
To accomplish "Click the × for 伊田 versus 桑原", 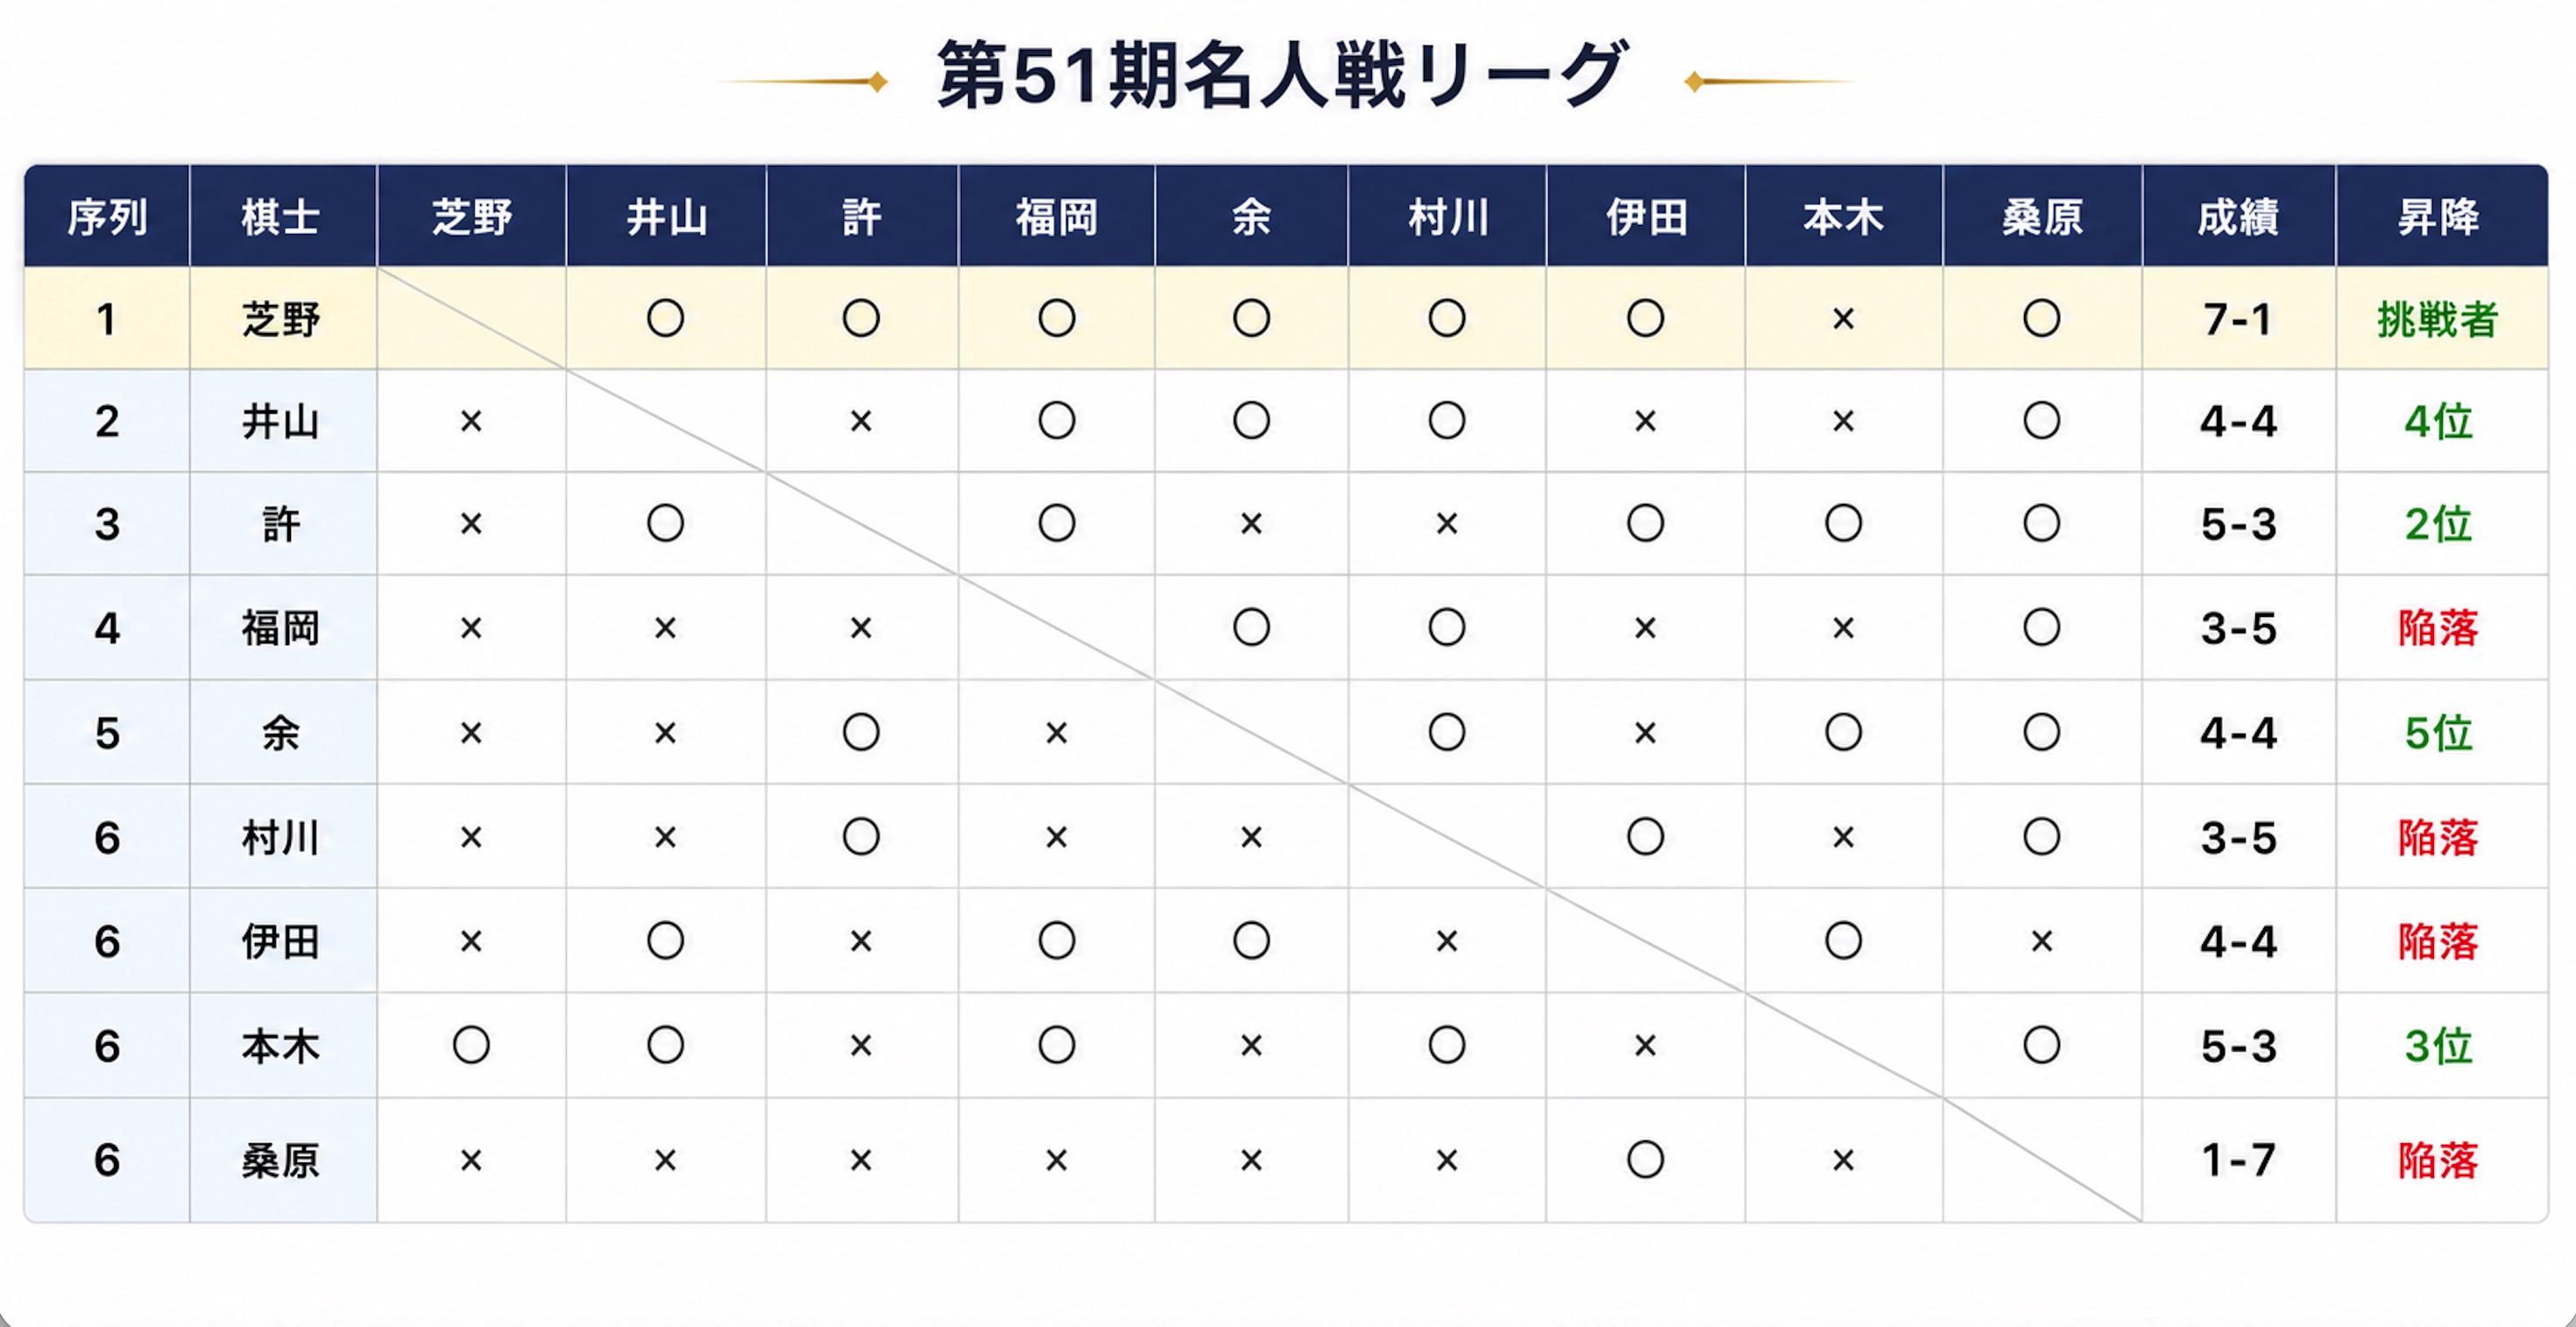I will (x=2041, y=941).
